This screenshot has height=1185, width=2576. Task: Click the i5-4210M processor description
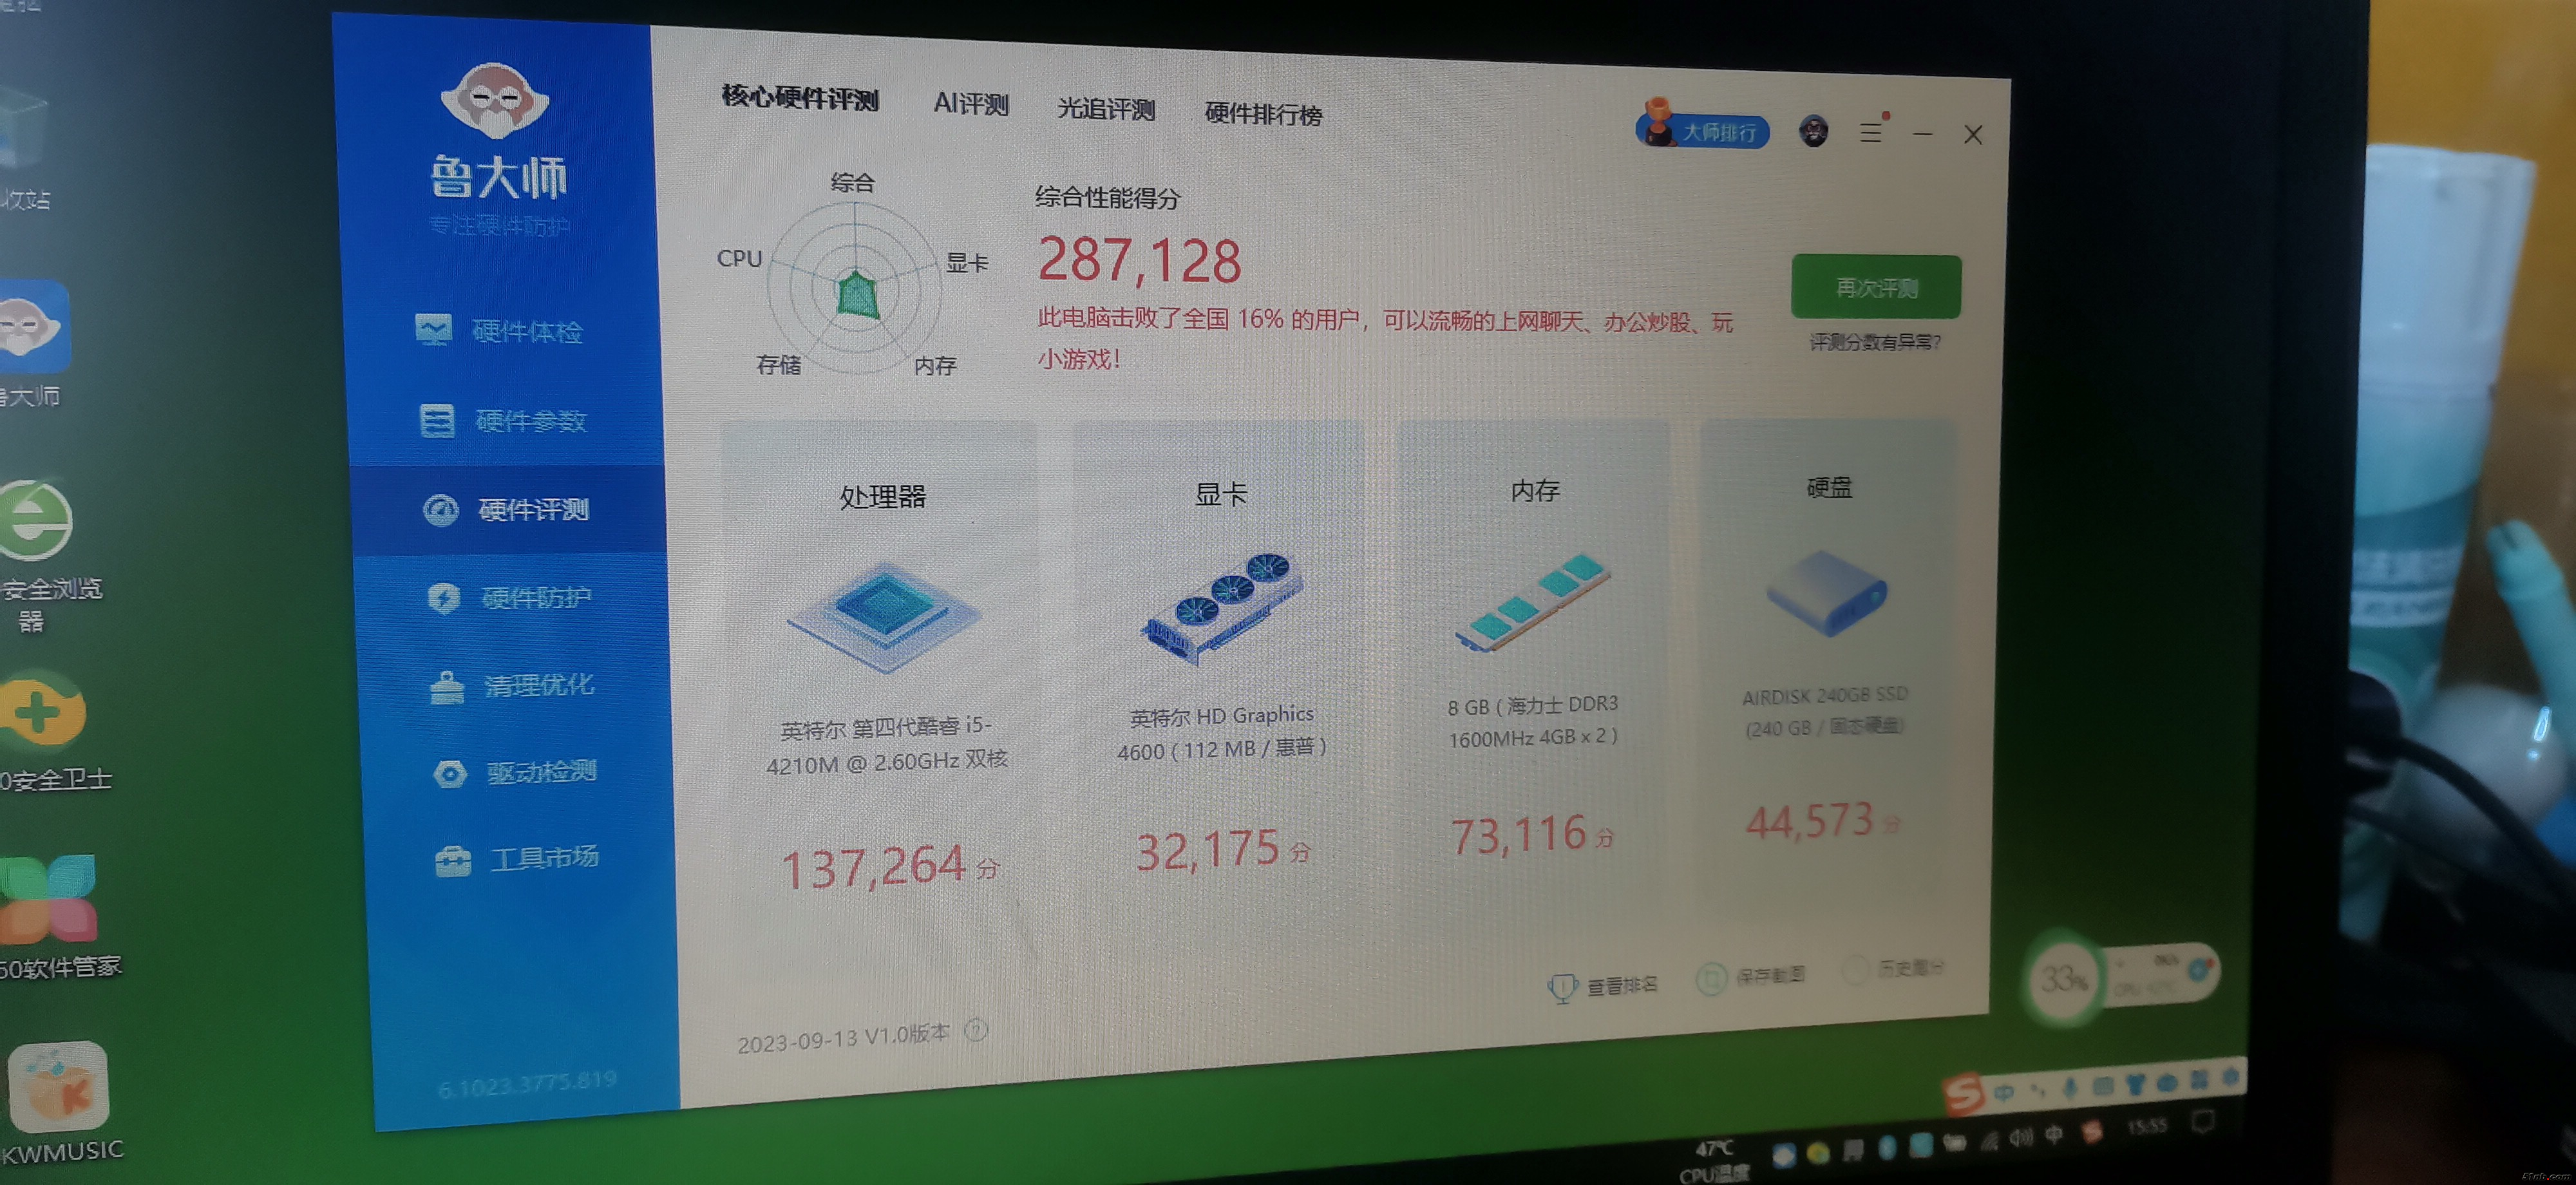tap(887, 745)
